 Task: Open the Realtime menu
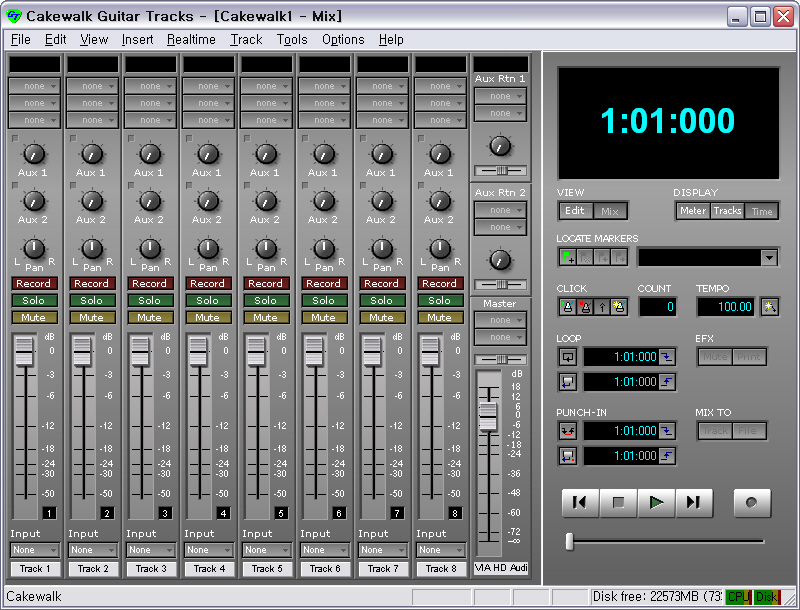tap(191, 39)
